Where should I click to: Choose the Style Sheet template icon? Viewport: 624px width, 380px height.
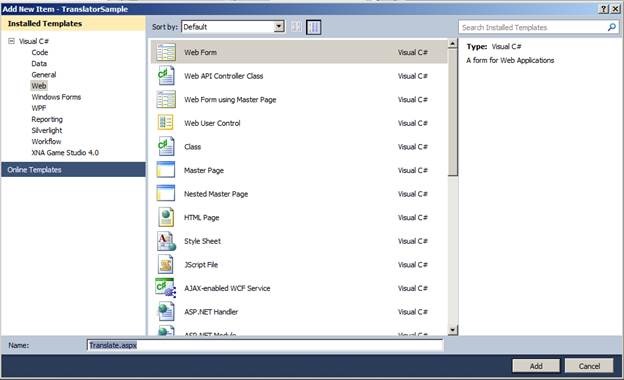point(166,241)
